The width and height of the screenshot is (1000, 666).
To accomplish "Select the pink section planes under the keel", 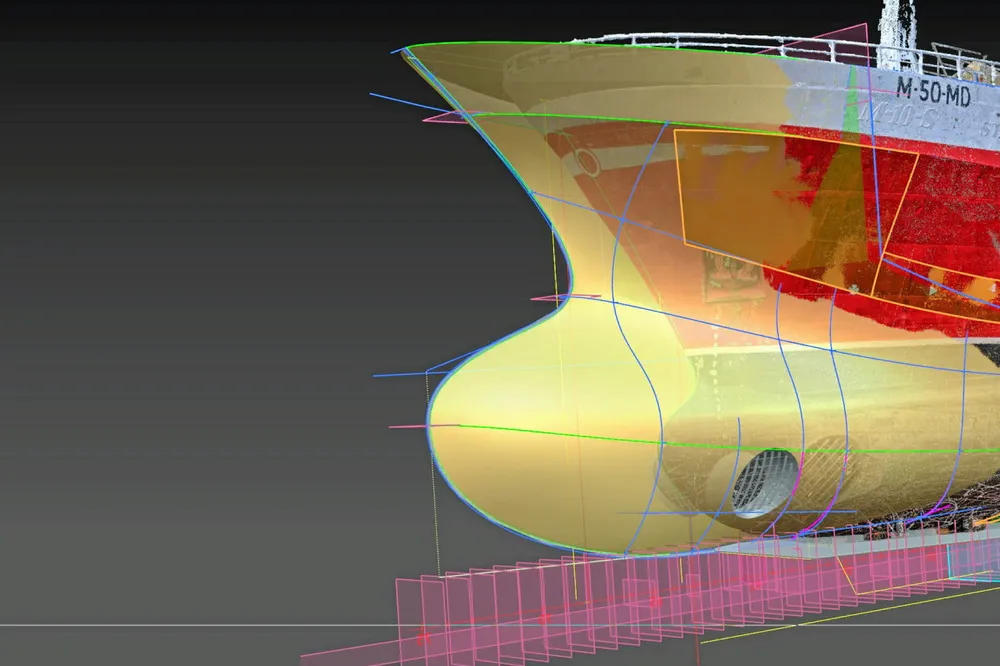I will click(600, 598).
